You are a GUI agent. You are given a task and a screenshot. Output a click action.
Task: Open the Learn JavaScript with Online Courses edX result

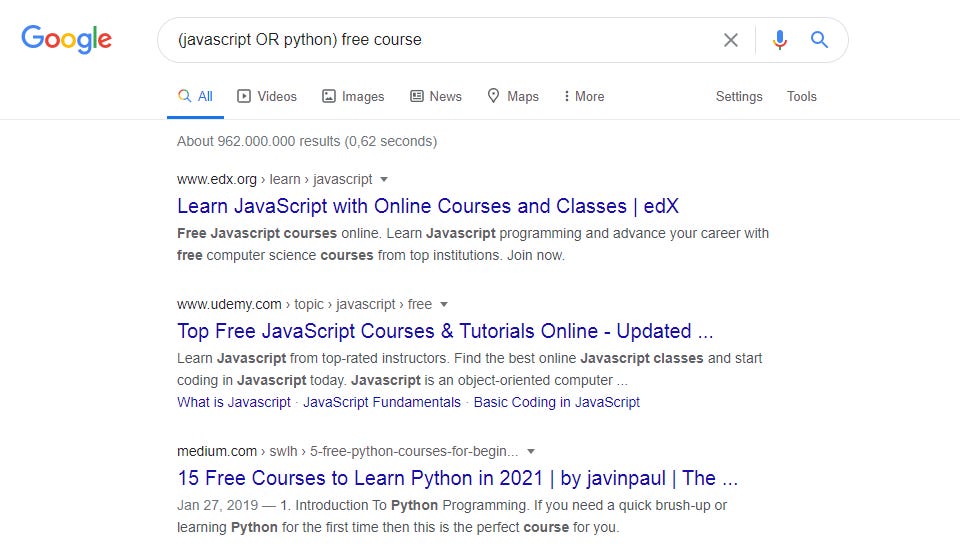pyautogui.click(x=428, y=206)
